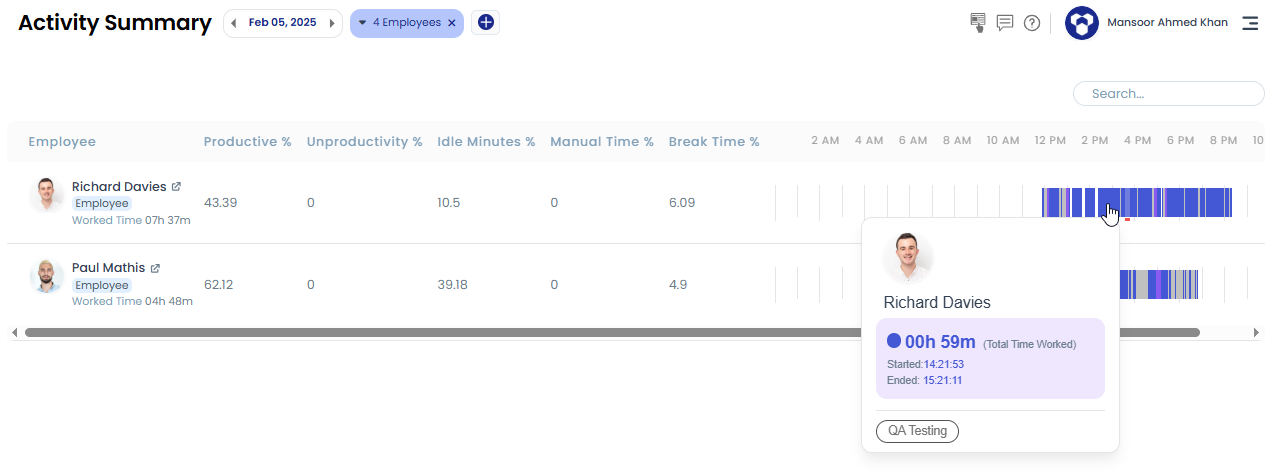Click Worked Time 04h 48m text

click(x=131, y=301)
